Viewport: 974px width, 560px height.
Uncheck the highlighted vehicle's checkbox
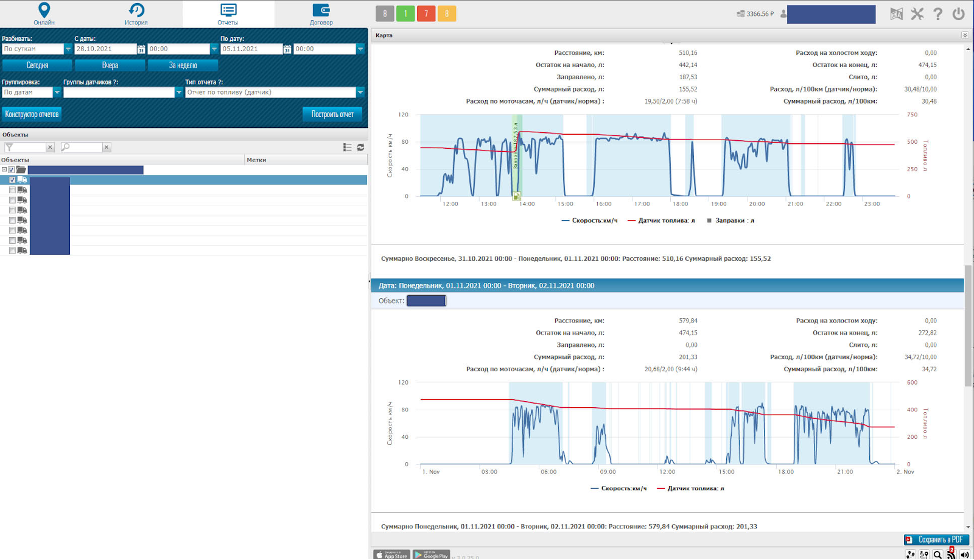point(12,180)
